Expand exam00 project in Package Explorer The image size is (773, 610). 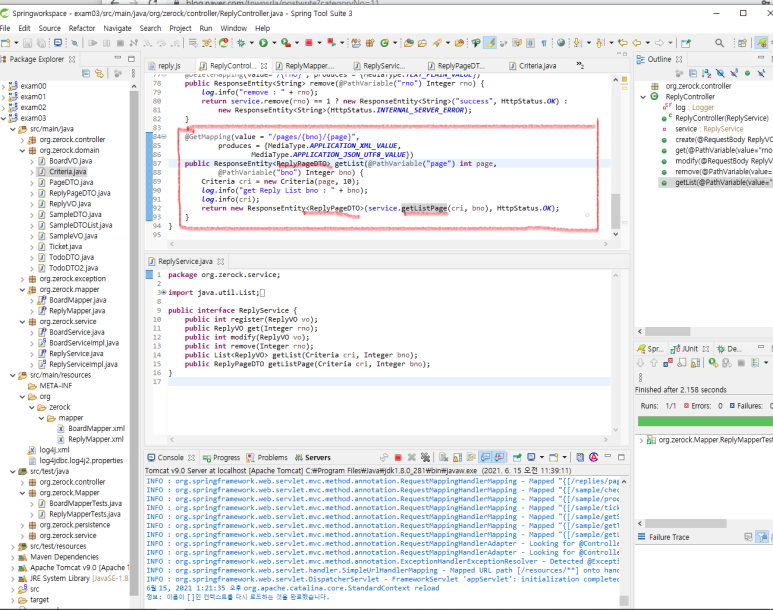coord(4,86)
